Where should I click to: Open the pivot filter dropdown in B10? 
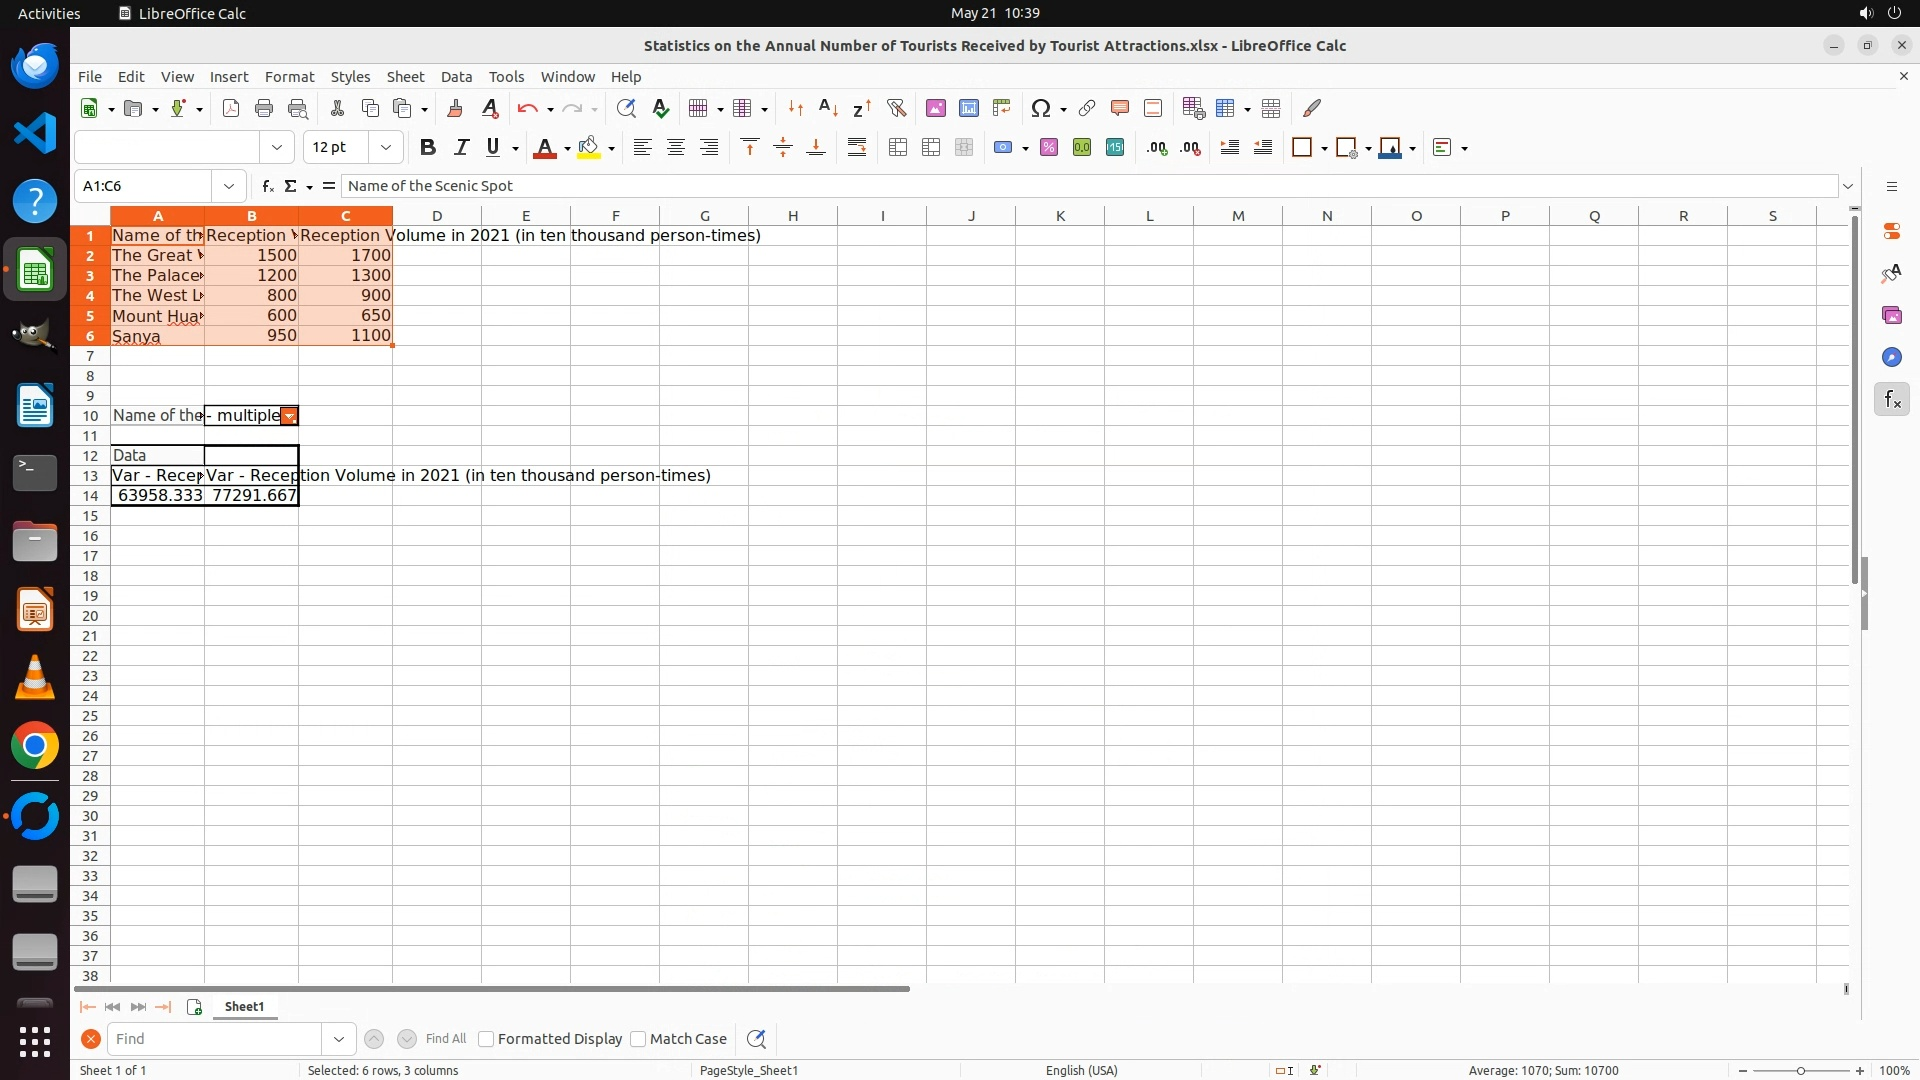tap(289, 416)
